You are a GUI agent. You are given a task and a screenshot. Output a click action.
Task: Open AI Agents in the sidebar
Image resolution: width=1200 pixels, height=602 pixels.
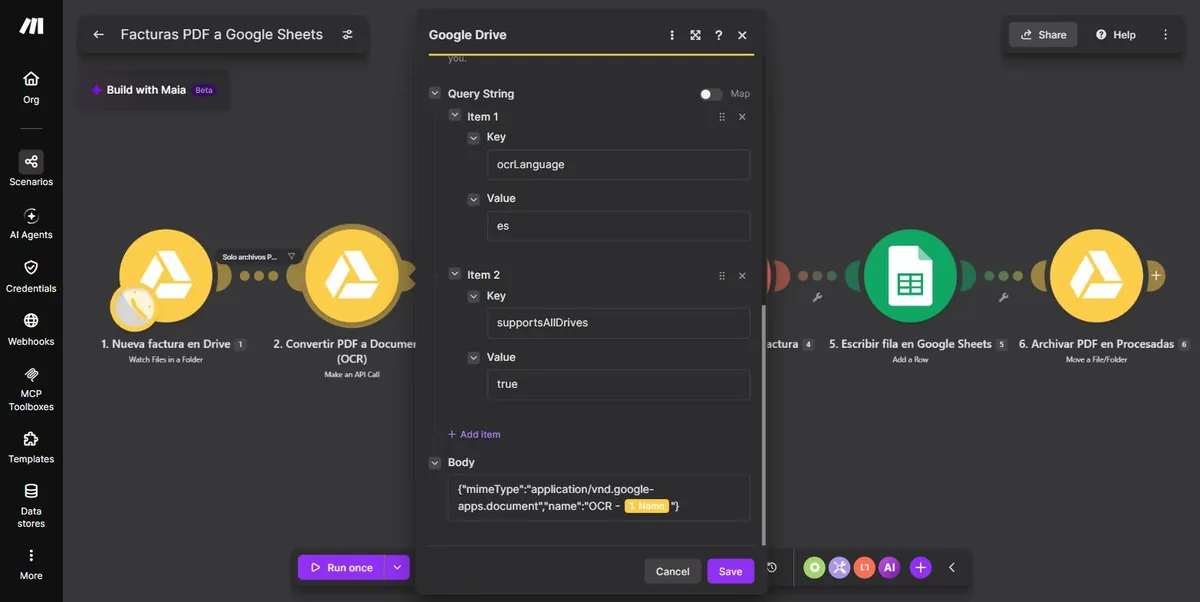pos(31,223)
